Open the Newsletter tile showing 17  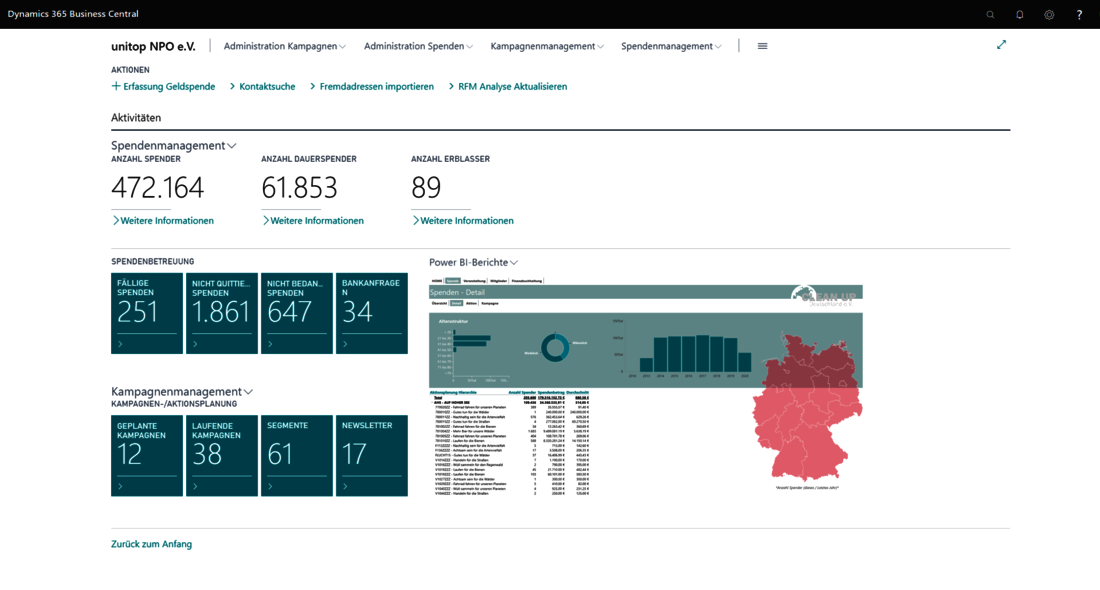(x=372, y=456)
